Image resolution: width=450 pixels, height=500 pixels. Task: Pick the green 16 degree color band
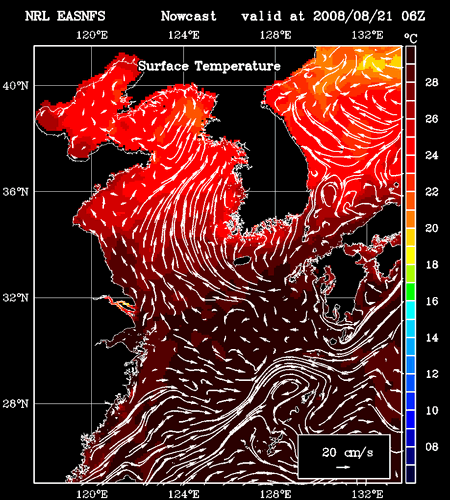pyautogui.click(x=410, y=292)
